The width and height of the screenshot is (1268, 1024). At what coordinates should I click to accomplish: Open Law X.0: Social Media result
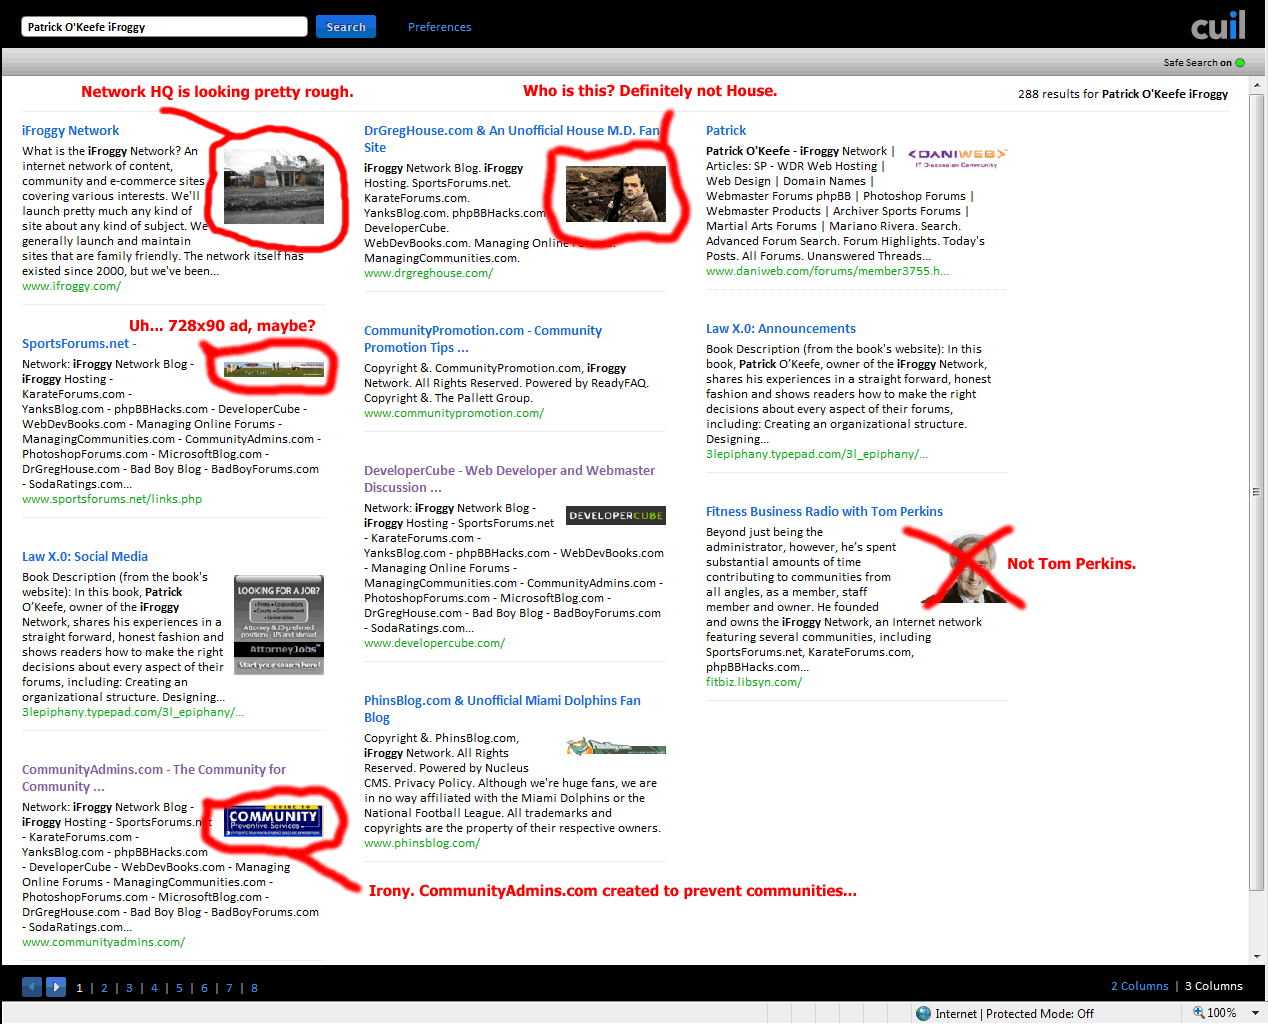pyautogui.click(x=85, y=557)
